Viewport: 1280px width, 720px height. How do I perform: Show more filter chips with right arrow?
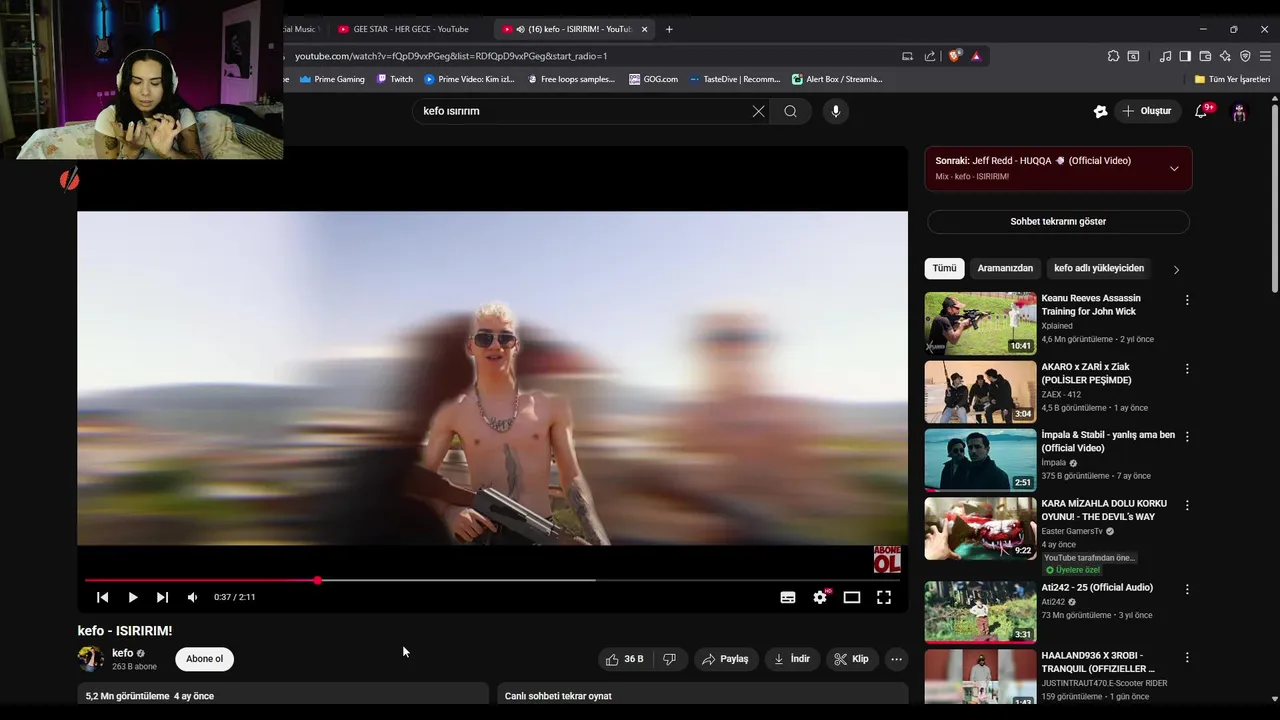coord(1176,269)
